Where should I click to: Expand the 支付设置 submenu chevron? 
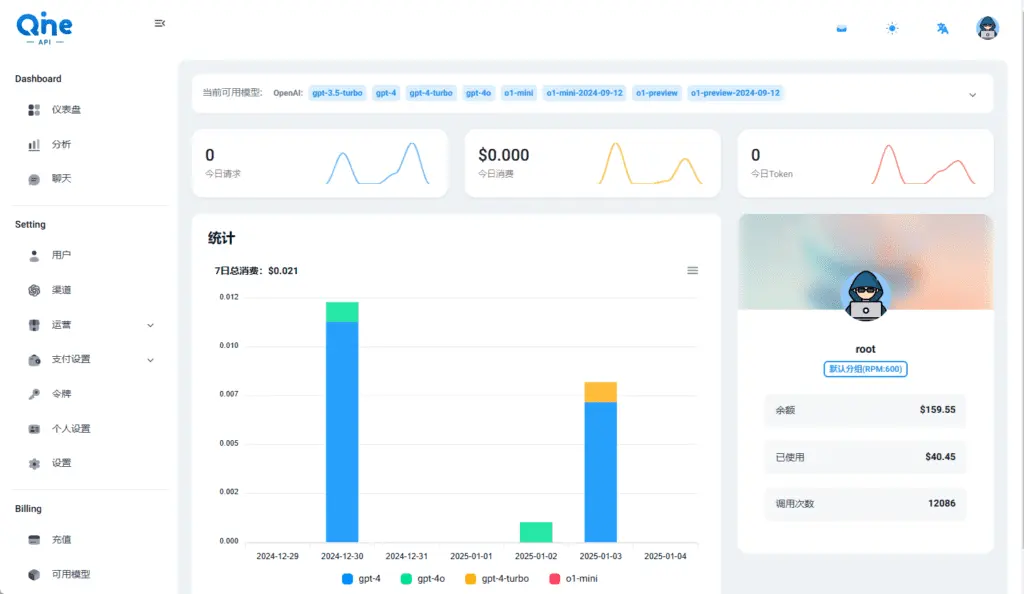click(x=150, y=360)
